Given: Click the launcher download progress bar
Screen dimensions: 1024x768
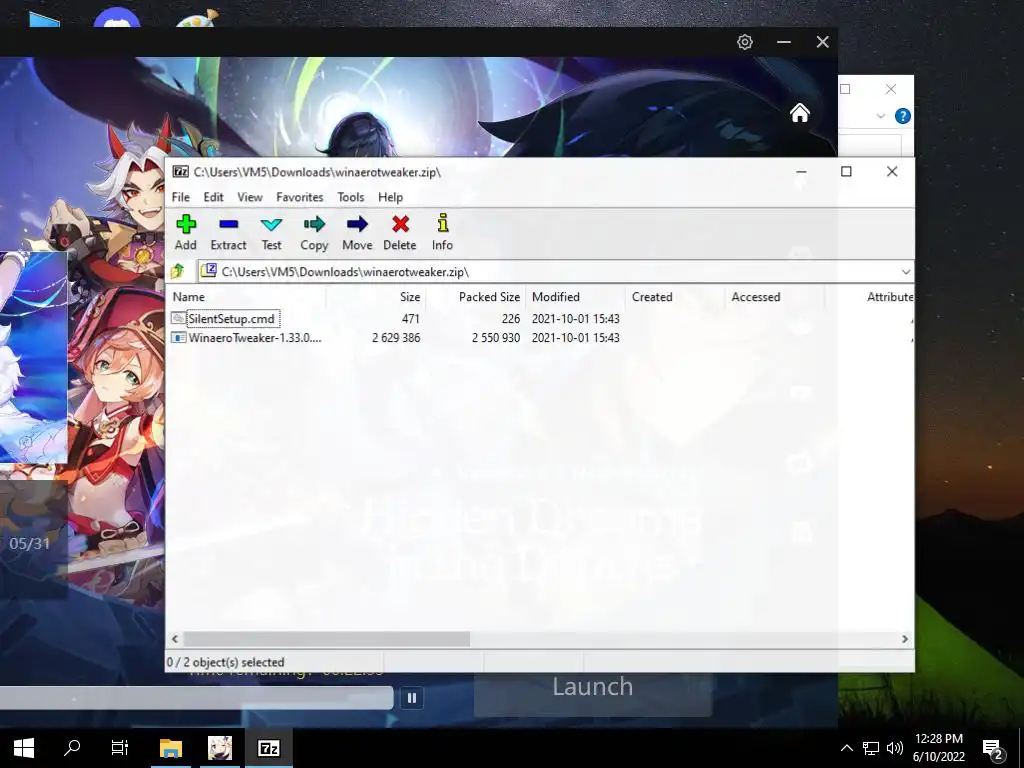Looking at the screenshot, I should [196, 697].
